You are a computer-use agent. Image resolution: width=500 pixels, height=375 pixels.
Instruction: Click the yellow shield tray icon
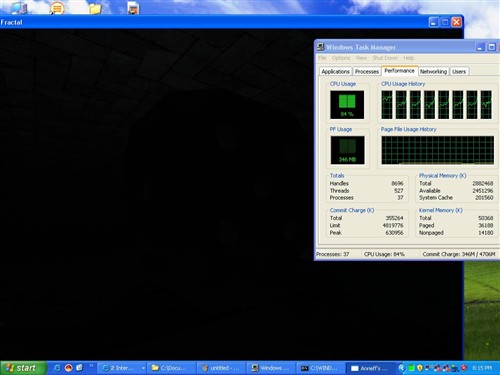pos(420,368)
